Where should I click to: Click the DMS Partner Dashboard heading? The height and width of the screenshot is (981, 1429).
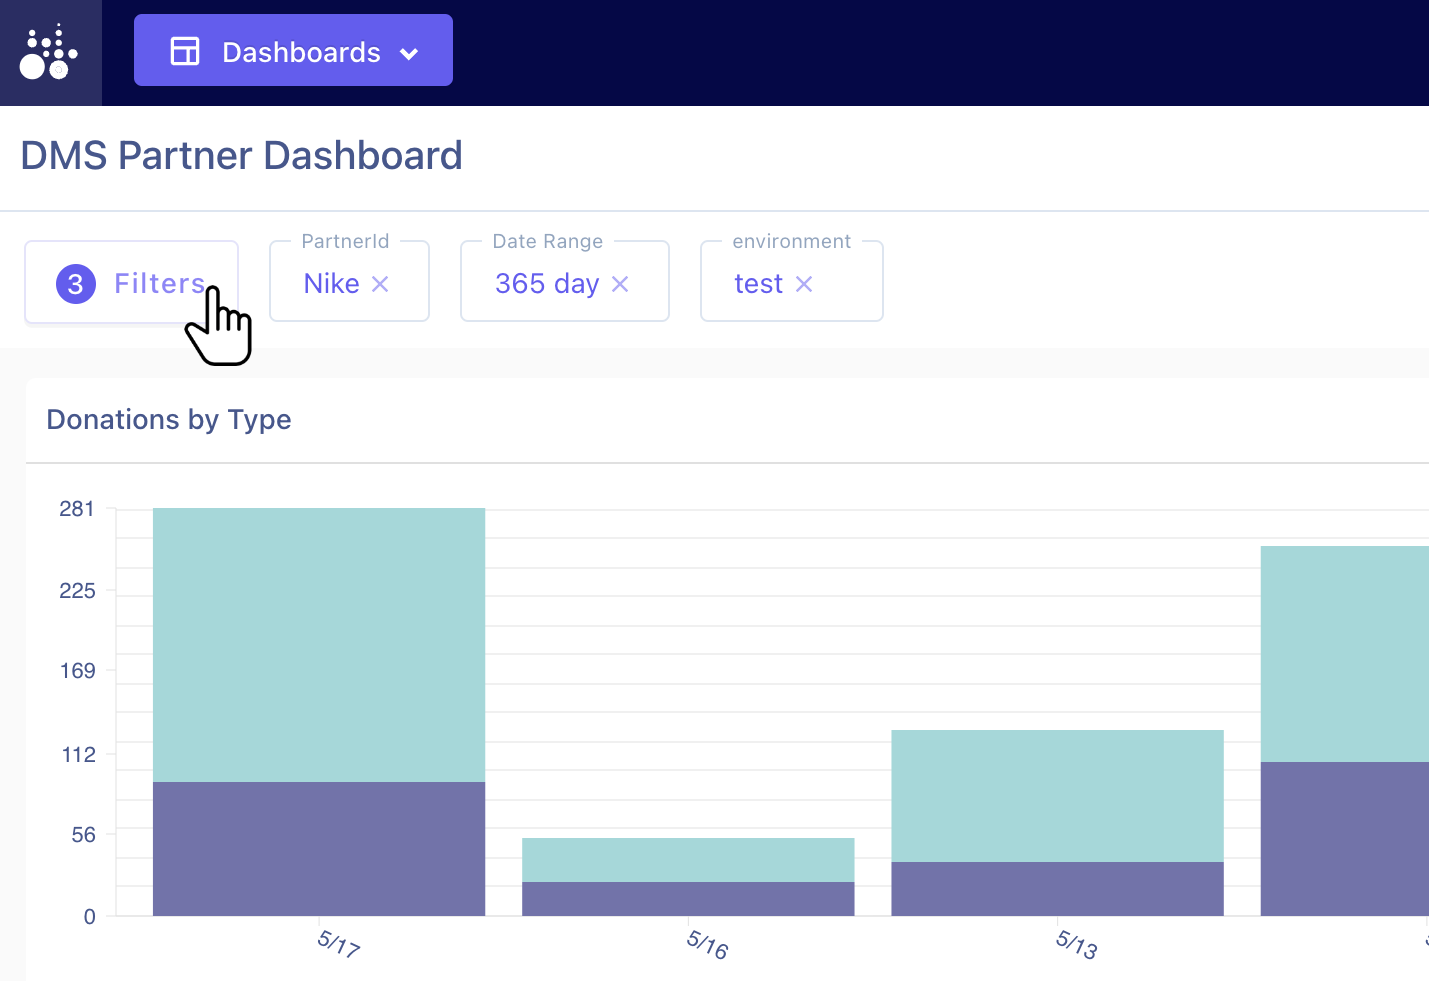(x=241, y=156)
